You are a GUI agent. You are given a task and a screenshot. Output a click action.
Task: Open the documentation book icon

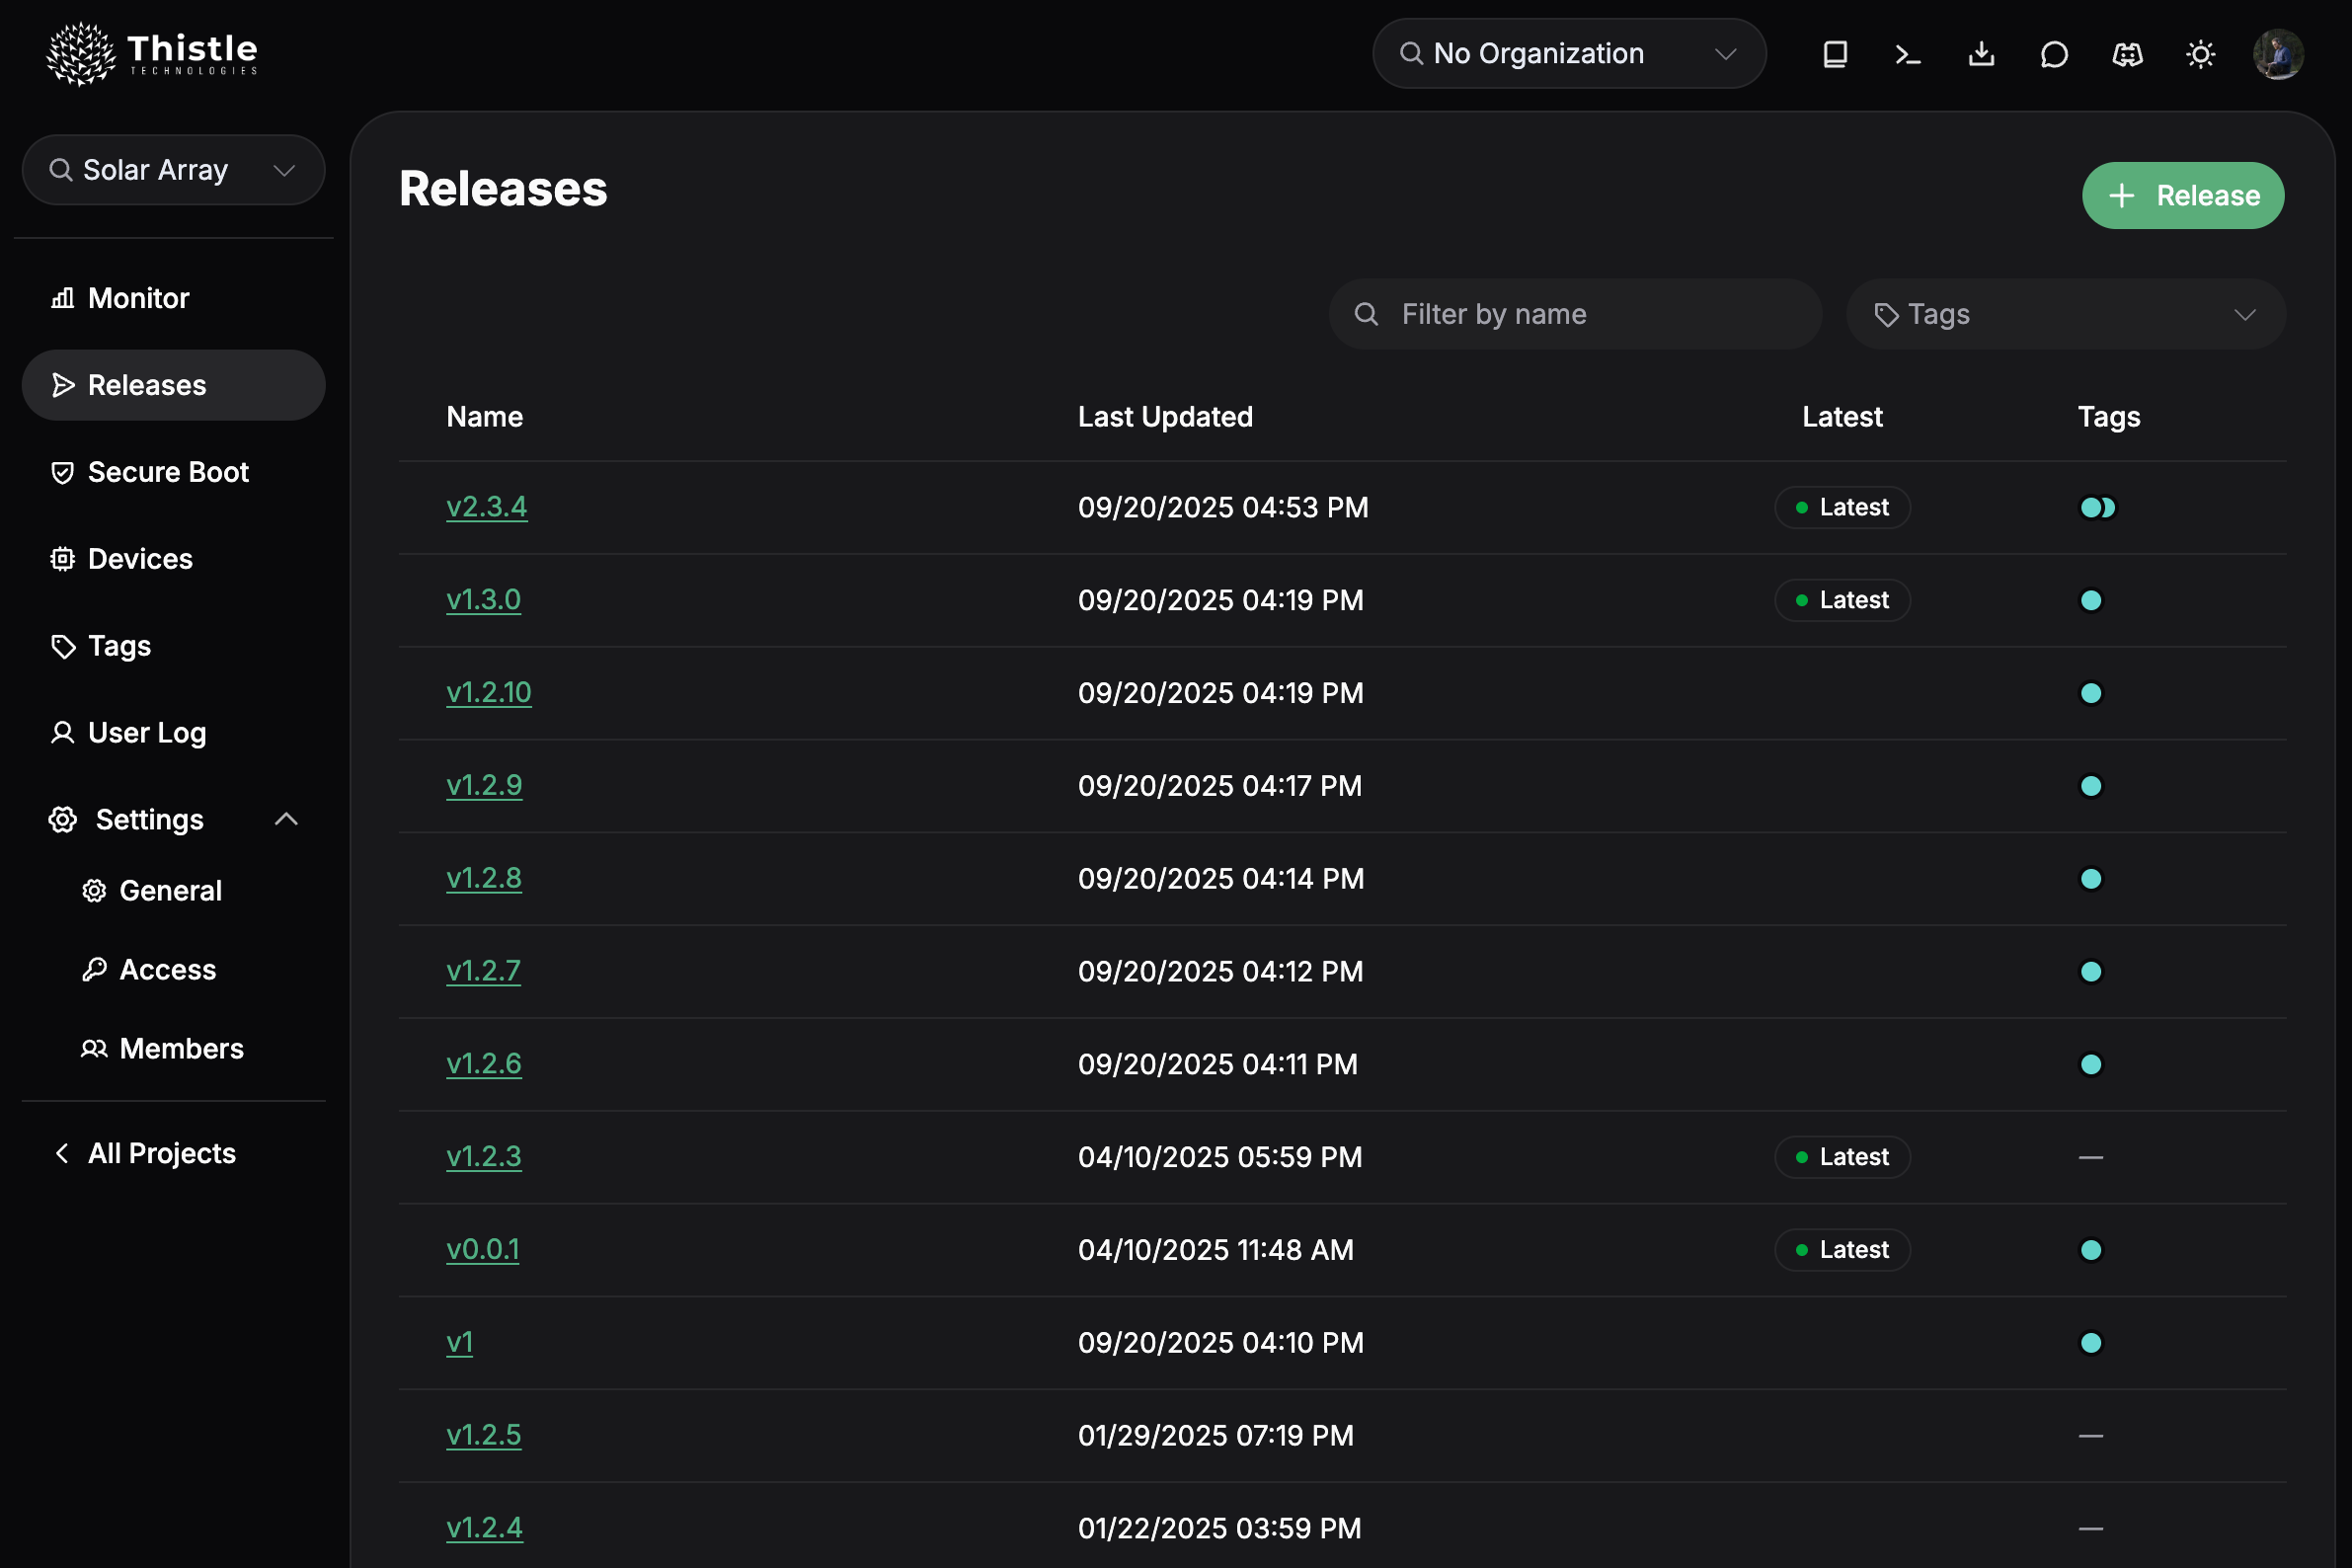1835,54
